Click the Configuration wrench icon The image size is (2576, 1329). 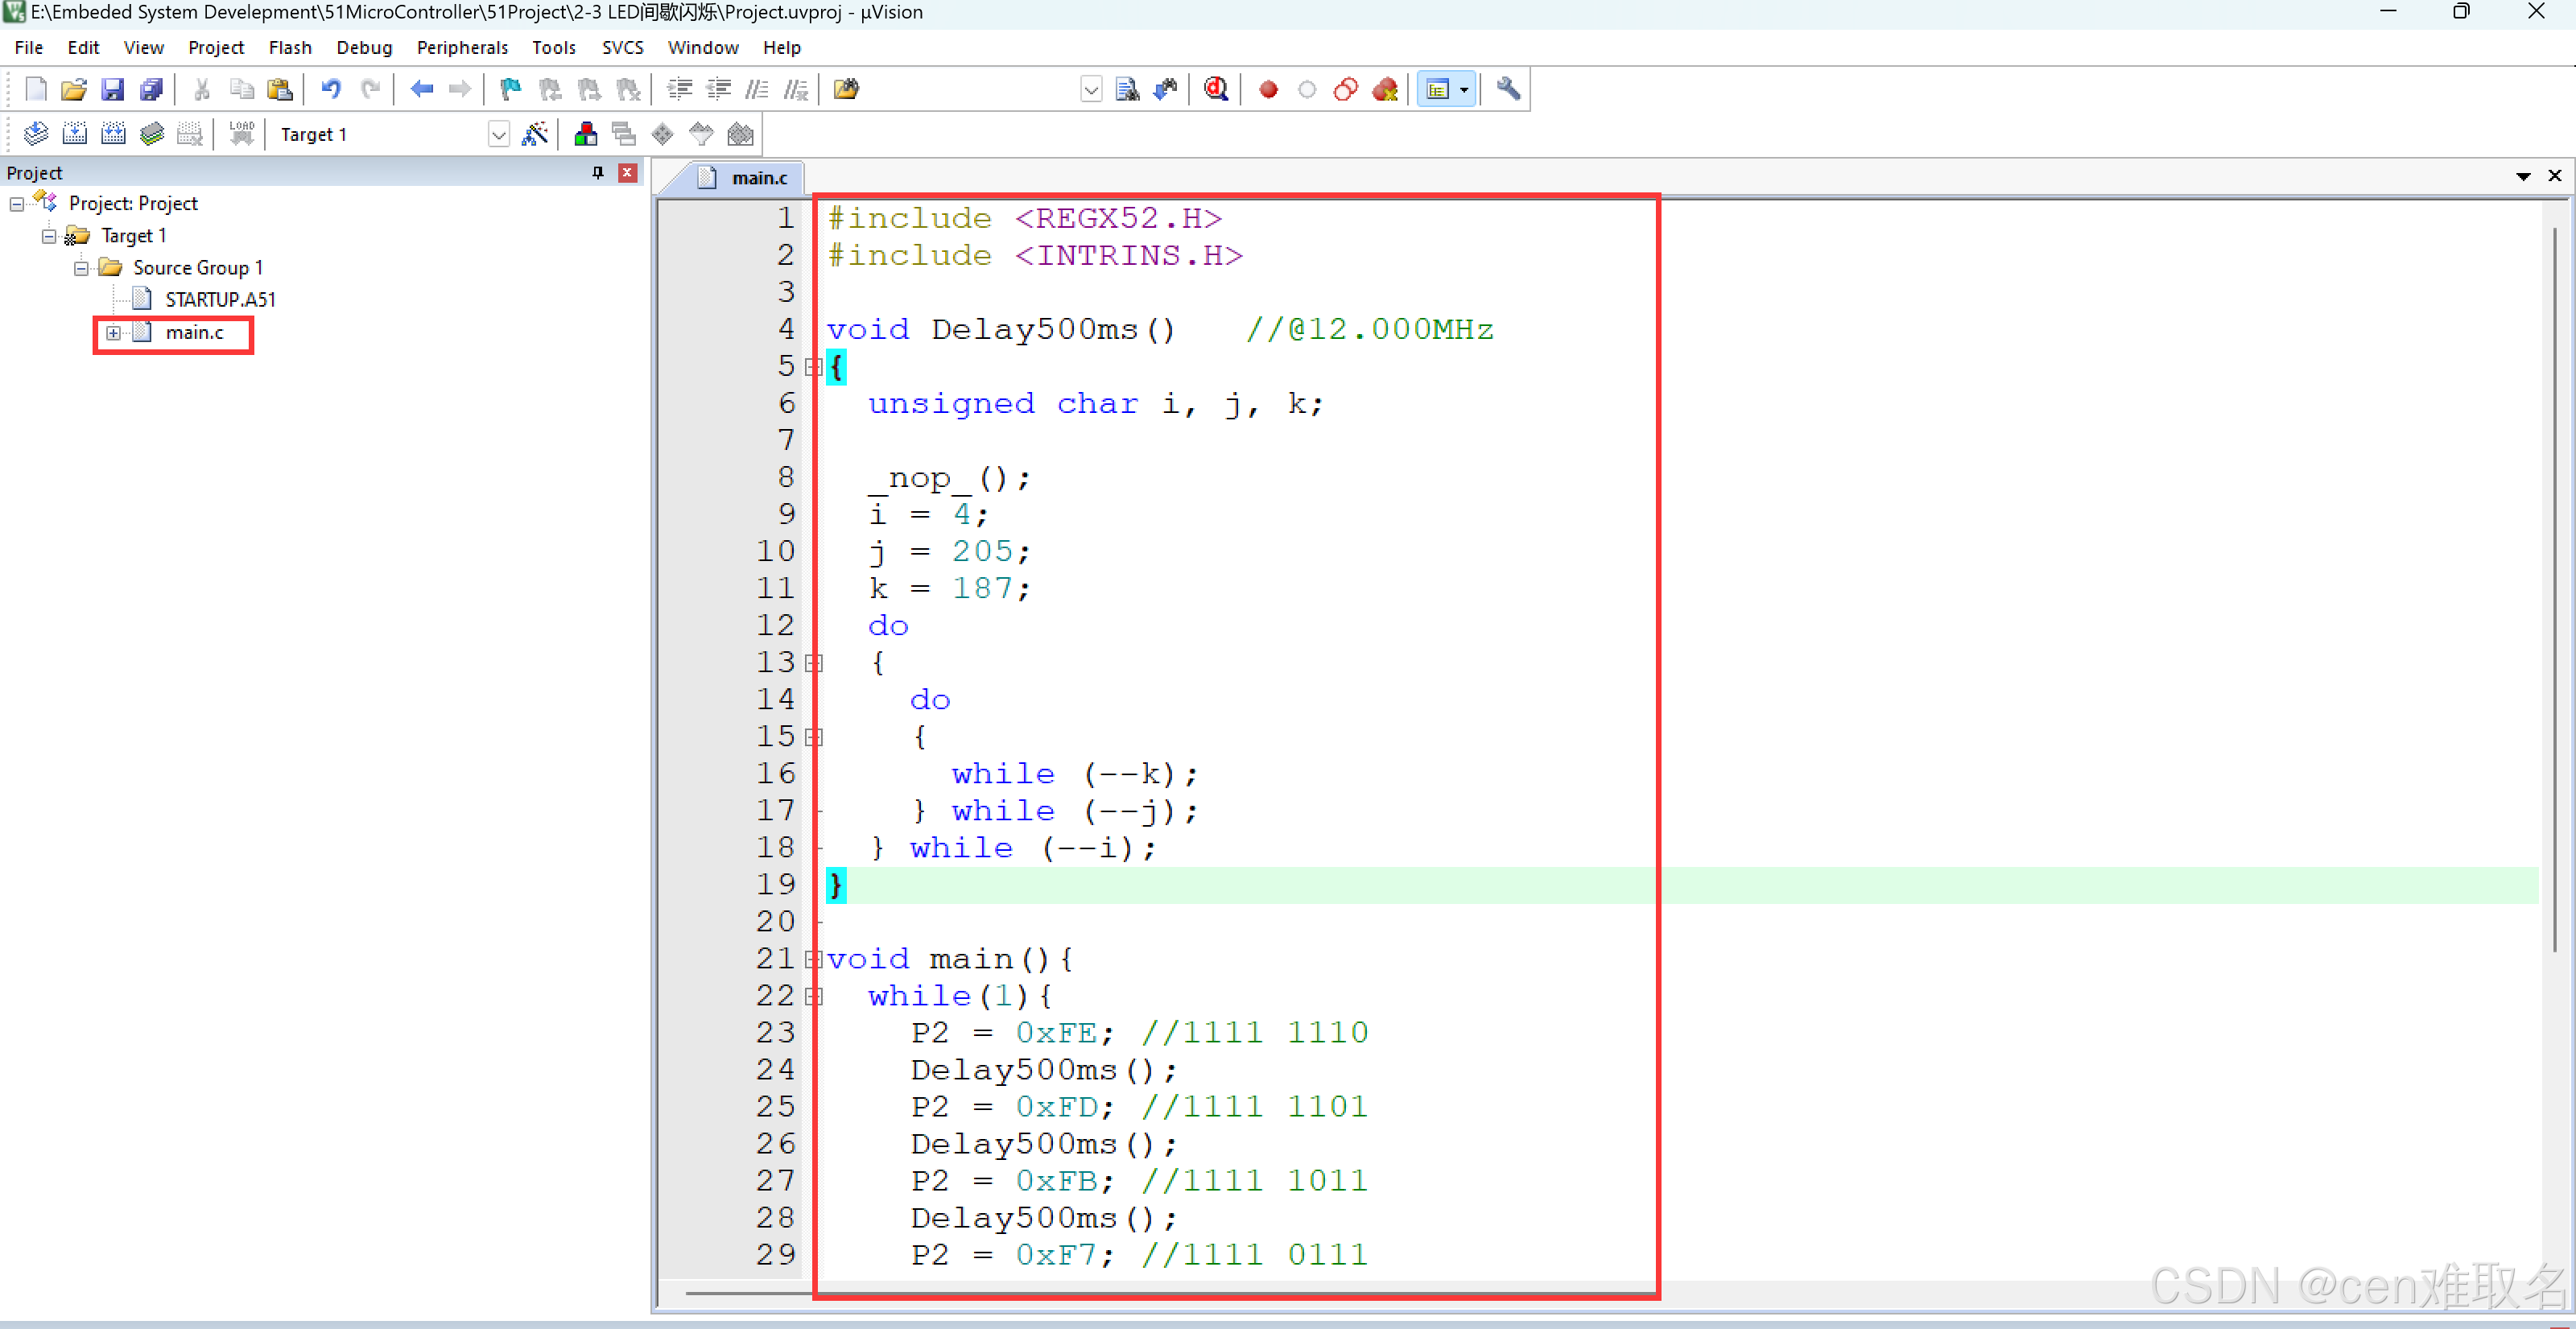click(1508, 90)
